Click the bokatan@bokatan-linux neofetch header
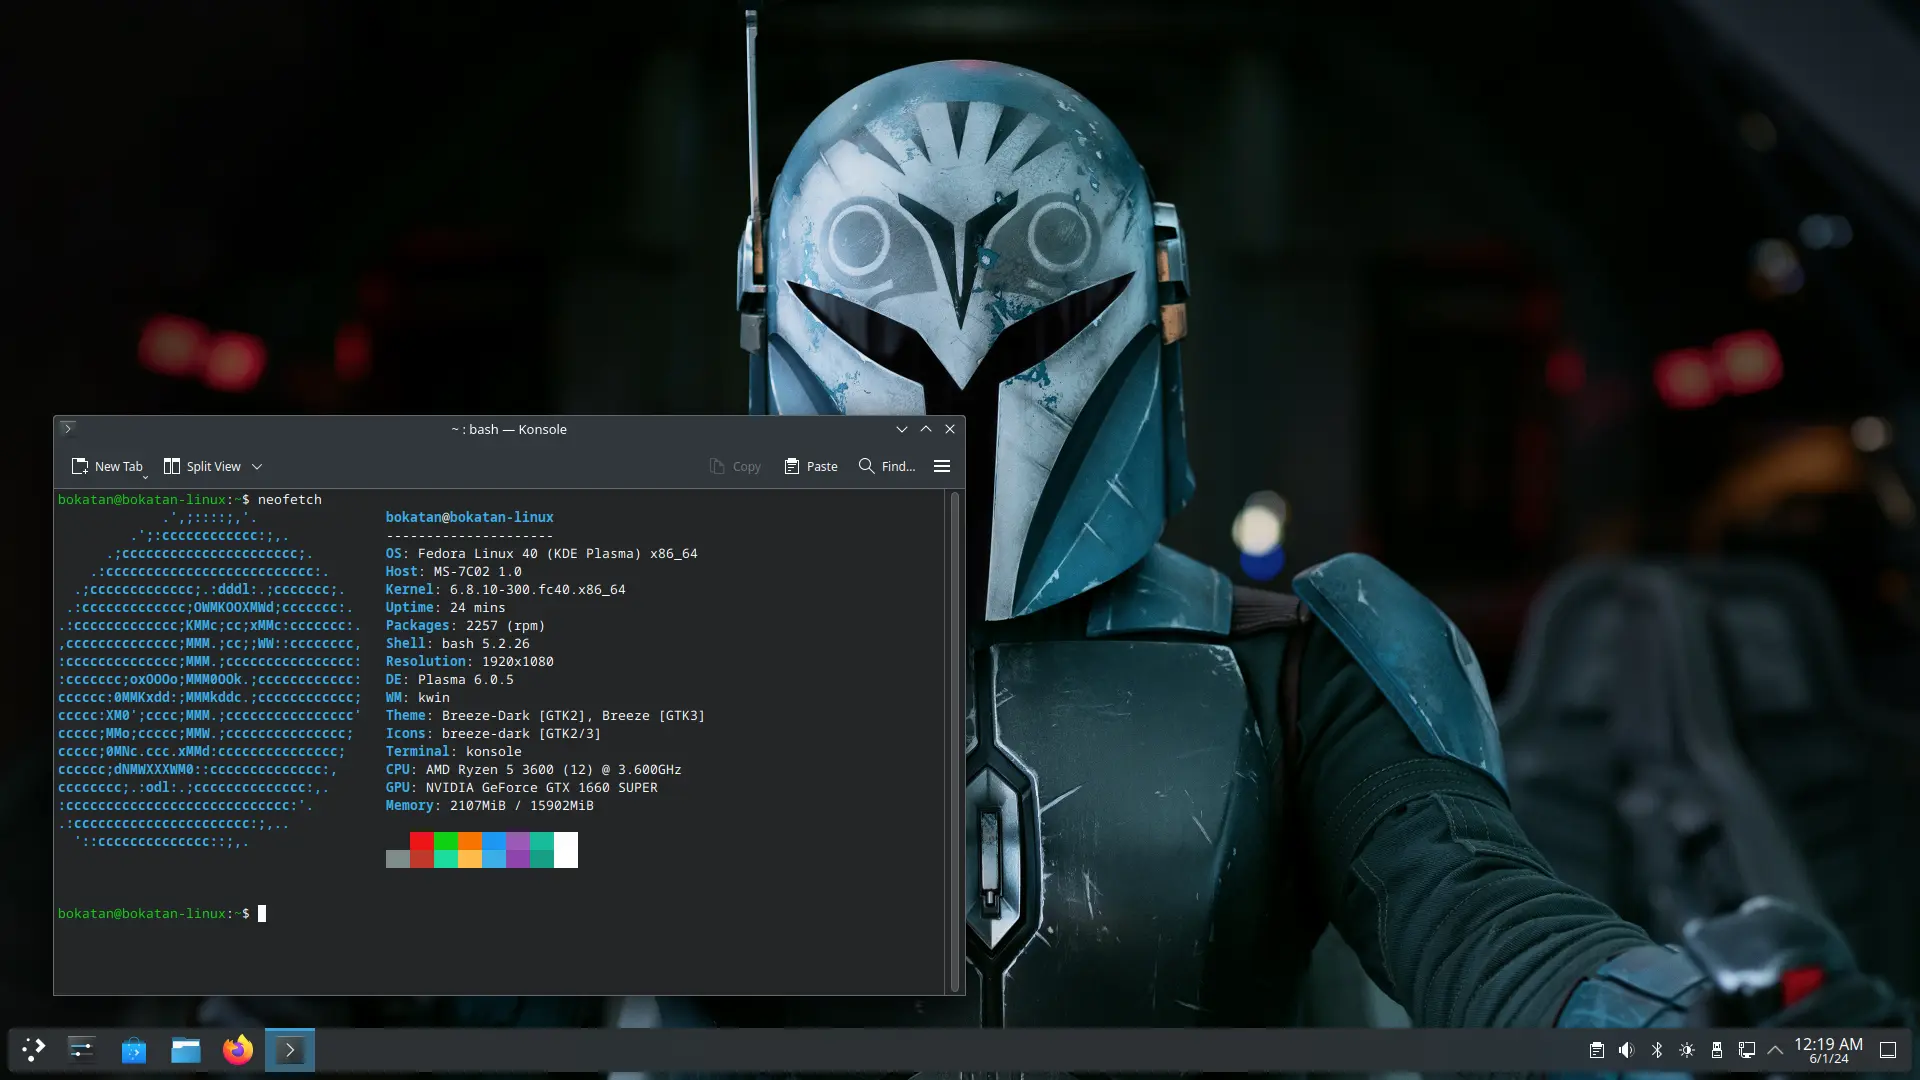Viewport: 1920px width, 1080px height. [x=470, y=517]
